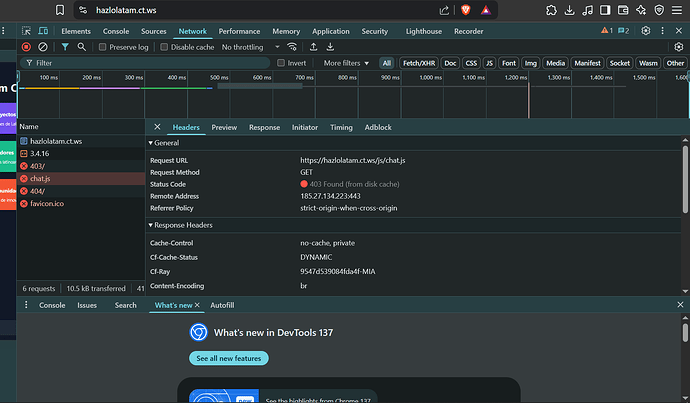Click the import HAR upload icon
Viewport: 690px width, 403px height.
tap(313, 47)
